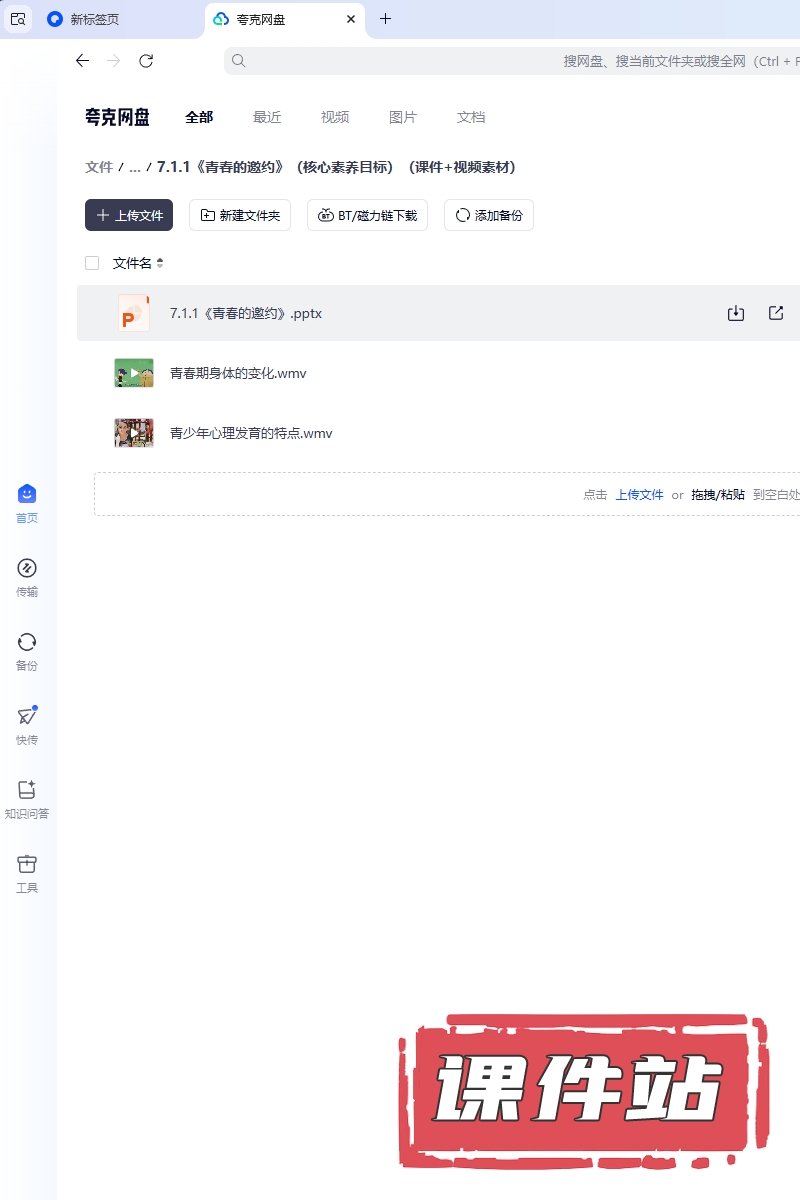Click the 新建文件夹 button

click(240, 215)
